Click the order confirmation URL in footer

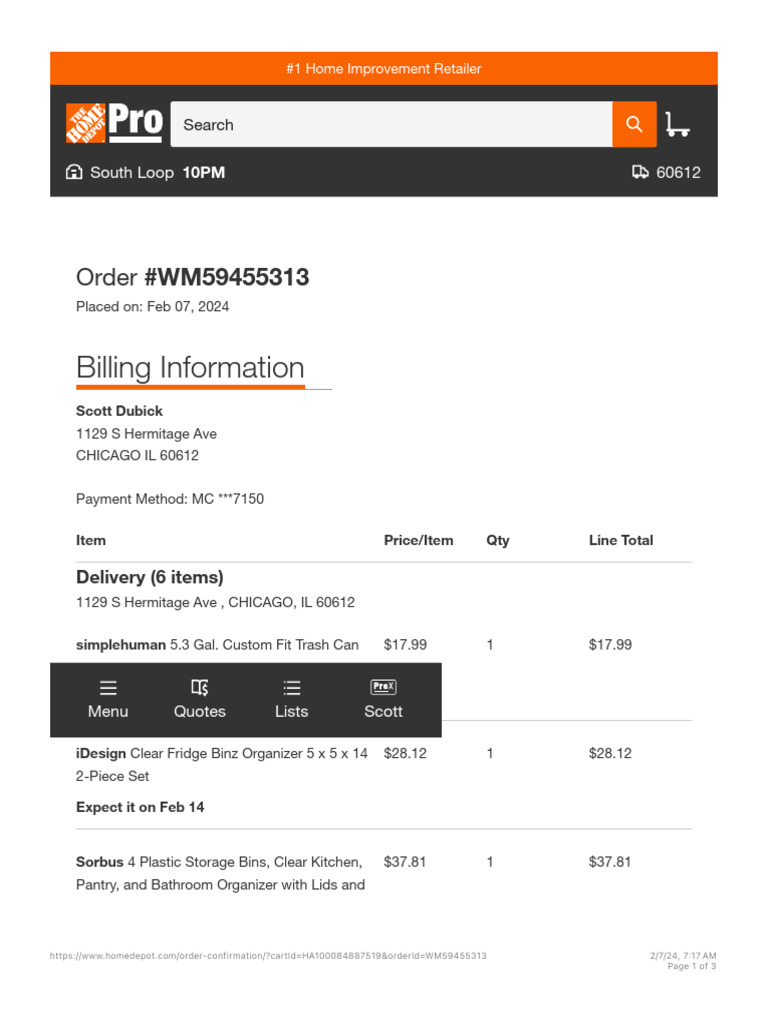[268, 956]
